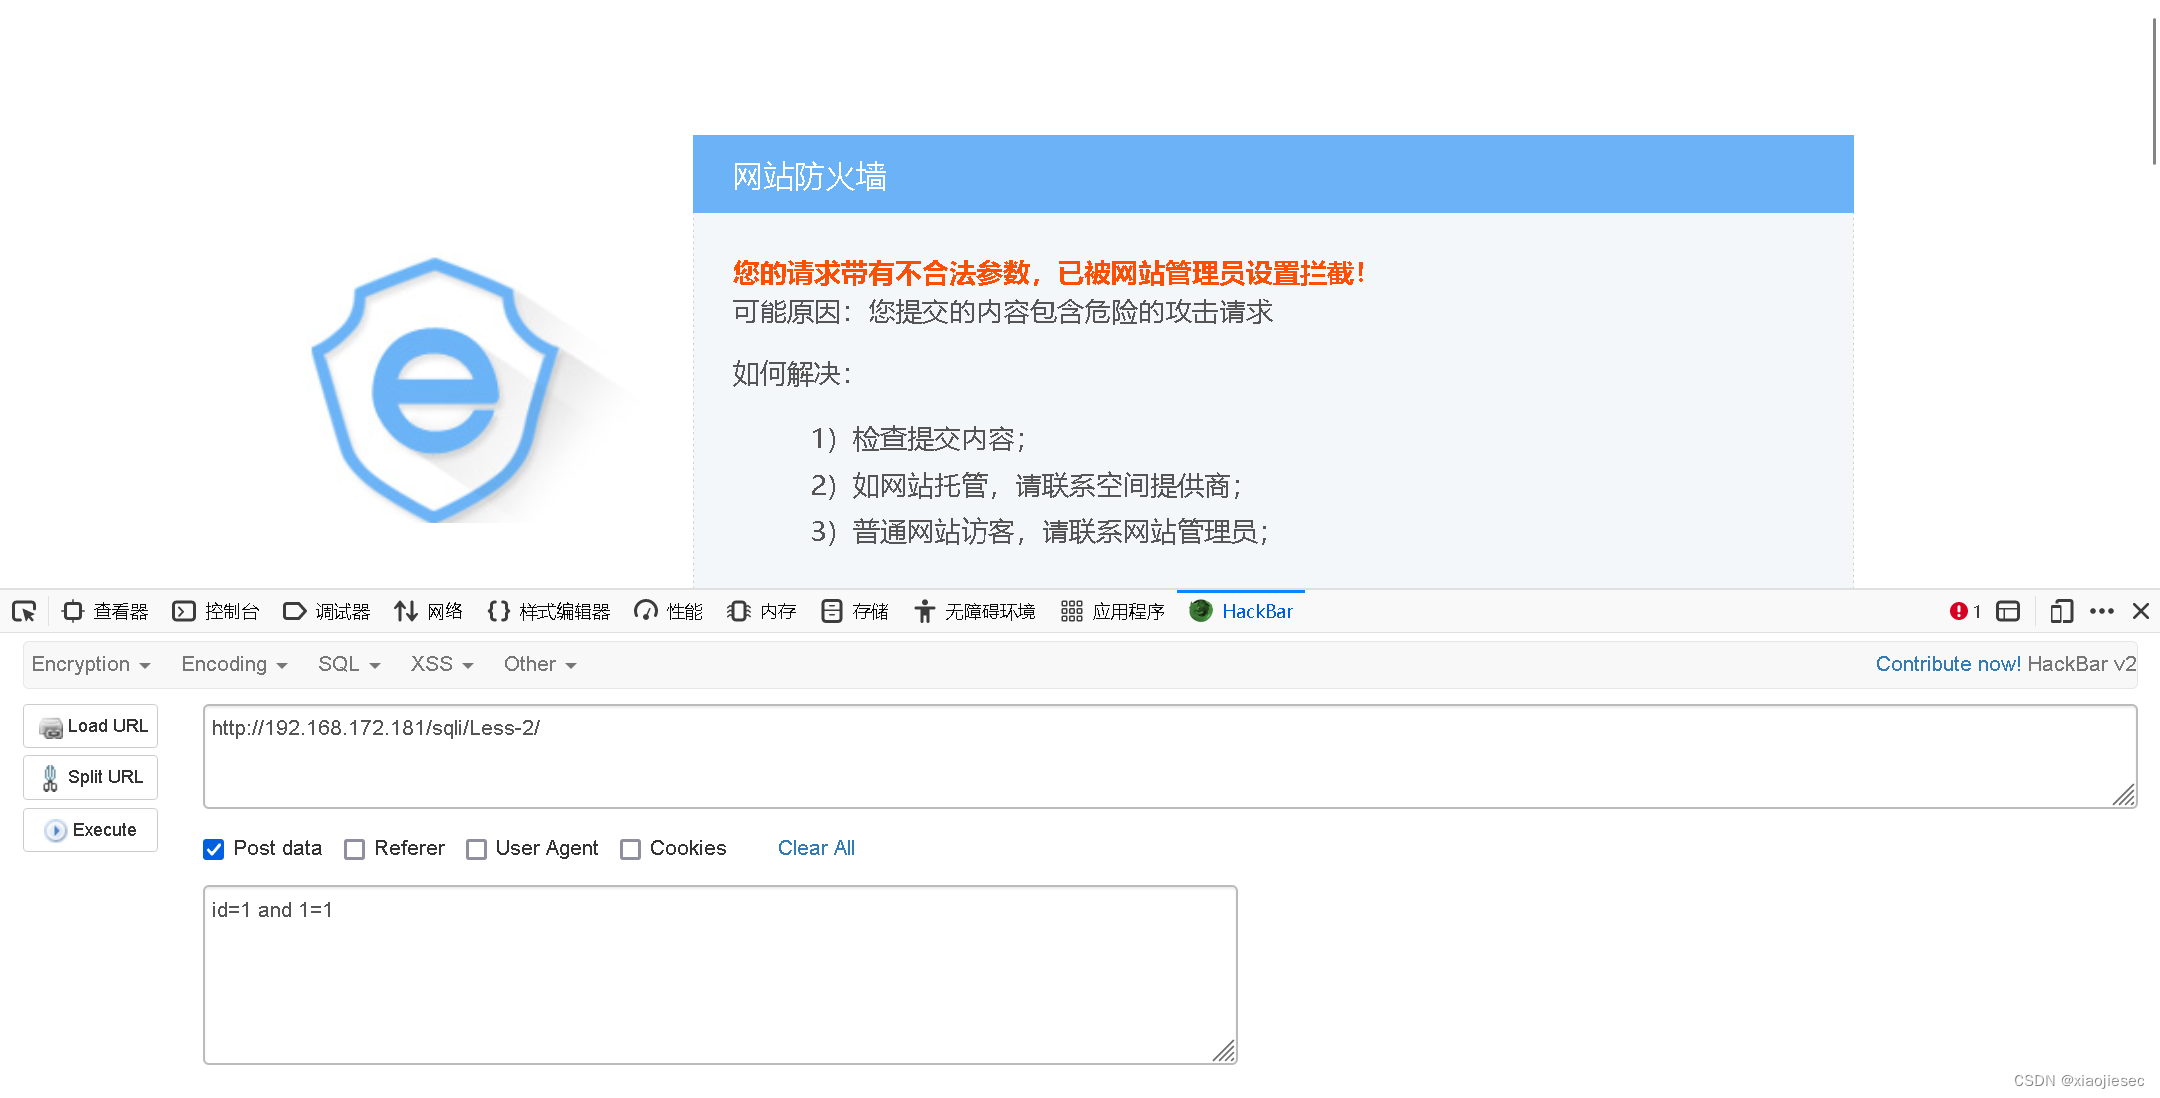The image size is (2160, 1098).
Task: Open the Inspector (查看器) panel
Action: click(105, 611)
